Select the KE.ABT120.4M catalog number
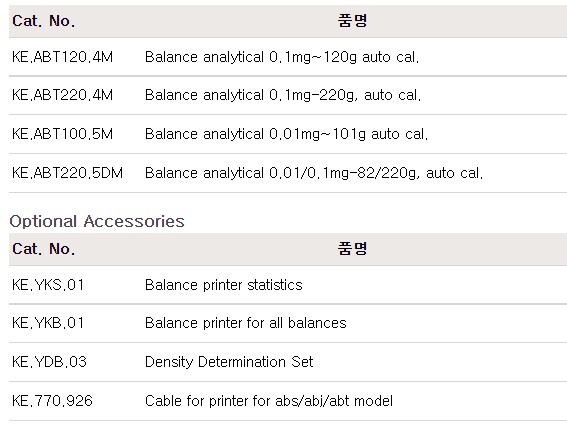This screenshot has height=436, width=567. 63,57
